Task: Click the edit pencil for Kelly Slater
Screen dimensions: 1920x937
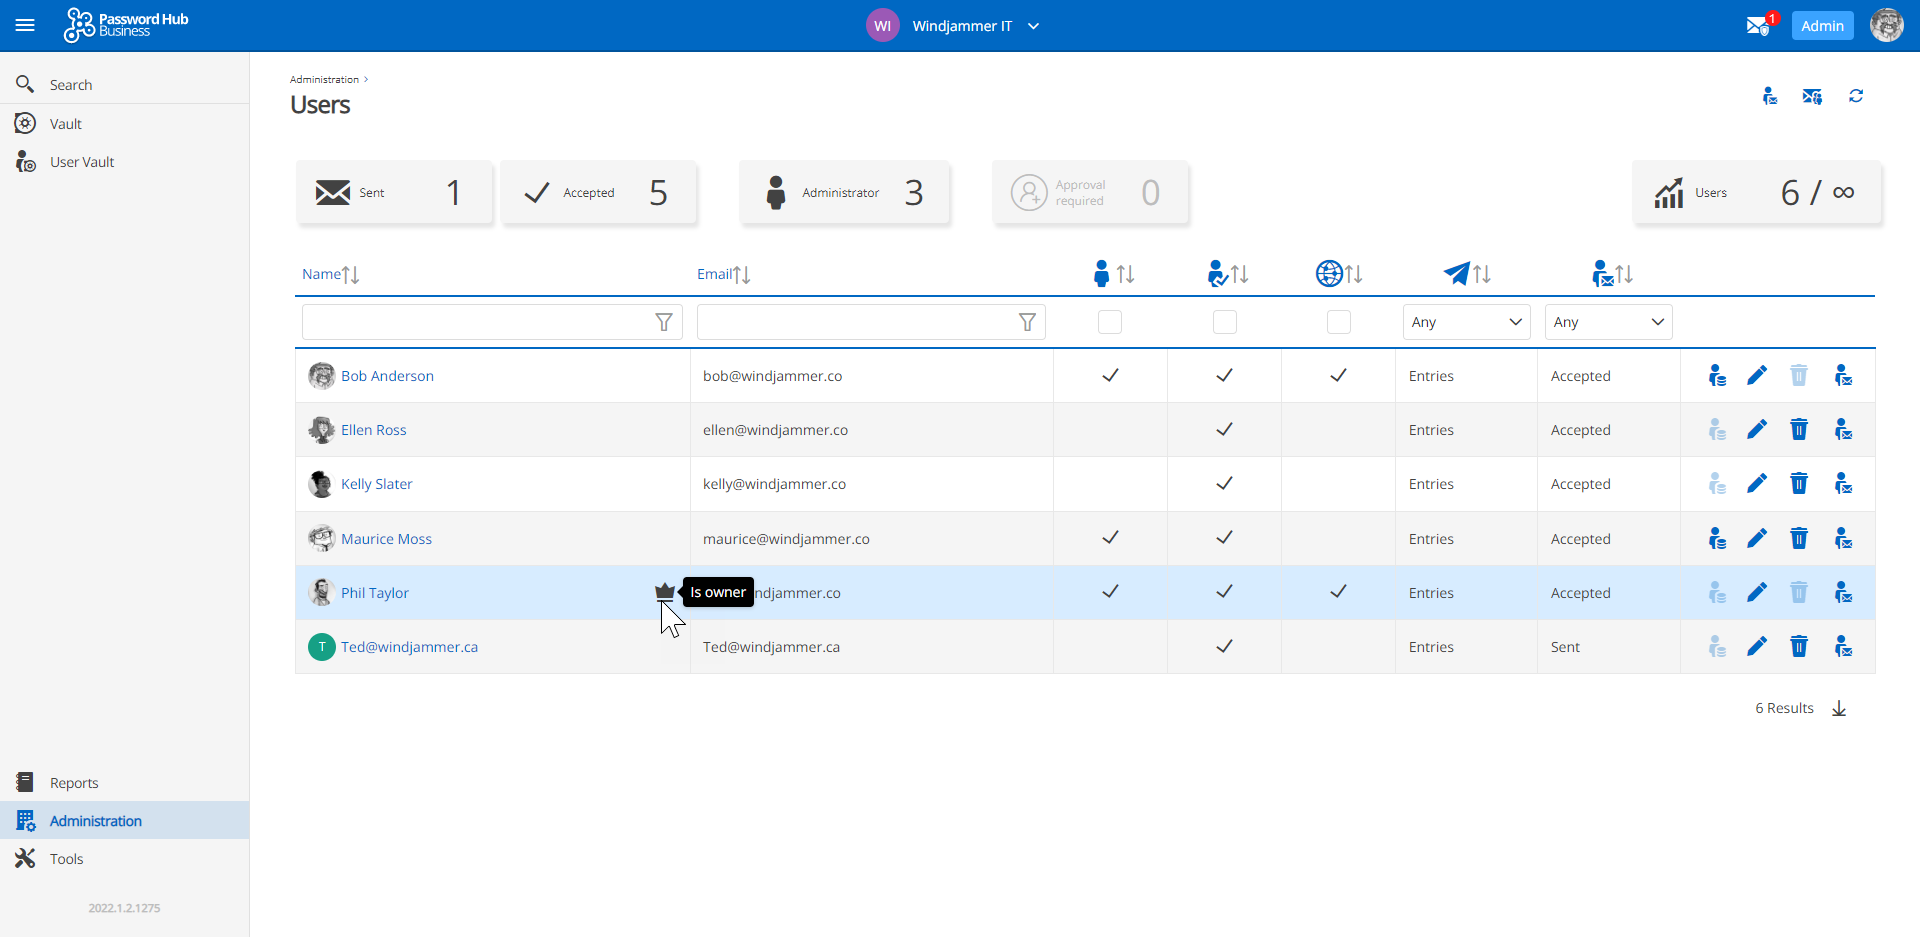Action: (1756, 484)
